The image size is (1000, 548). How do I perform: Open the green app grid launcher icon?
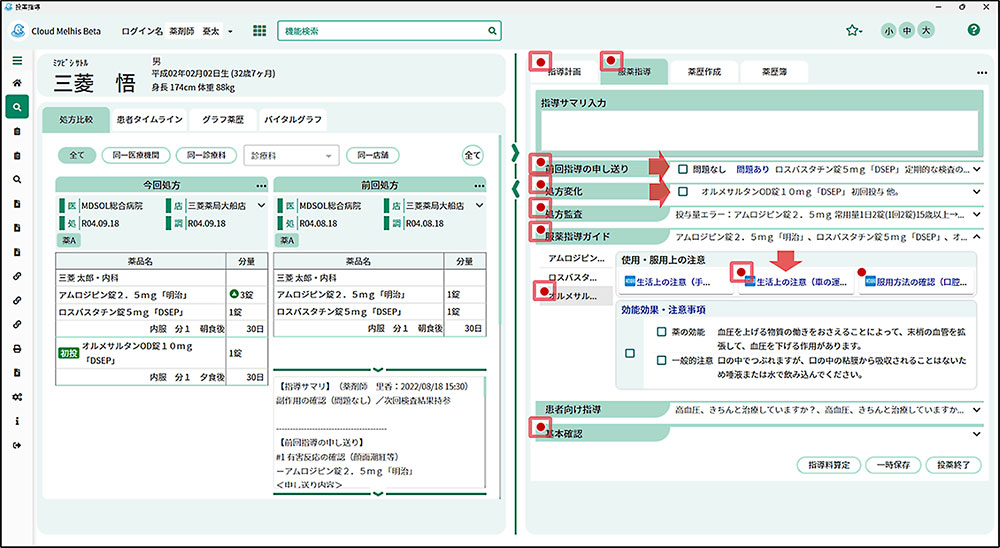(x=260, y=31)
